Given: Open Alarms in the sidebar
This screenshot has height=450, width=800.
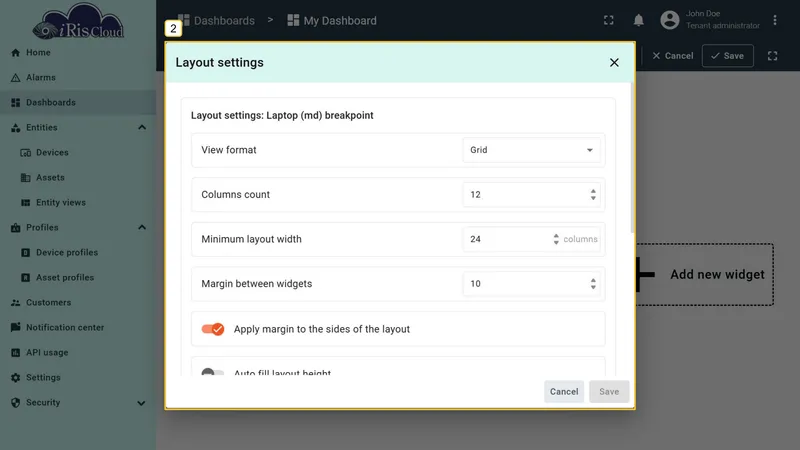Looking at the screenshot, I should coord(41,78).
